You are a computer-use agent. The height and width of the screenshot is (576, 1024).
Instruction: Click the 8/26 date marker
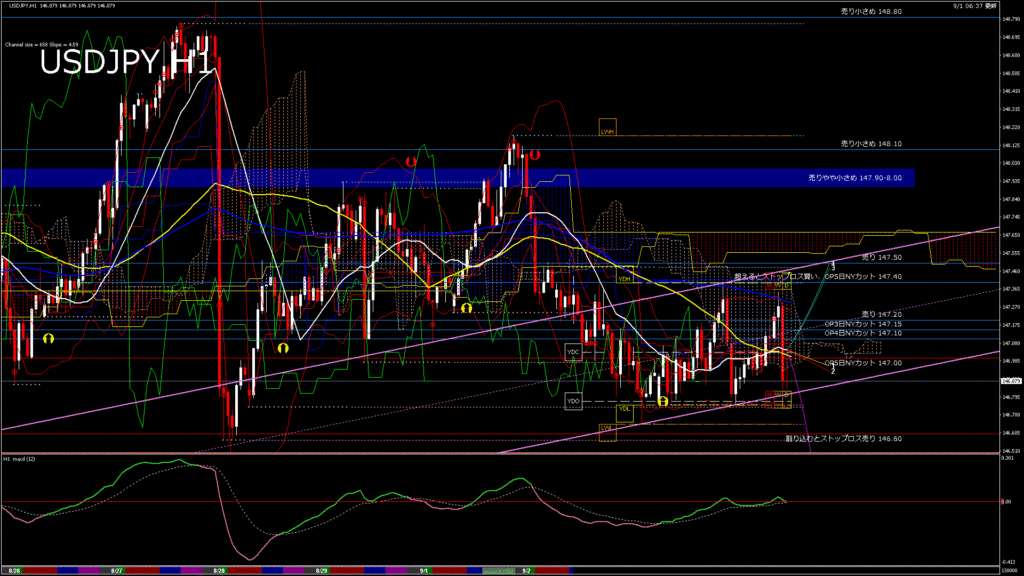tap(15, 571)
